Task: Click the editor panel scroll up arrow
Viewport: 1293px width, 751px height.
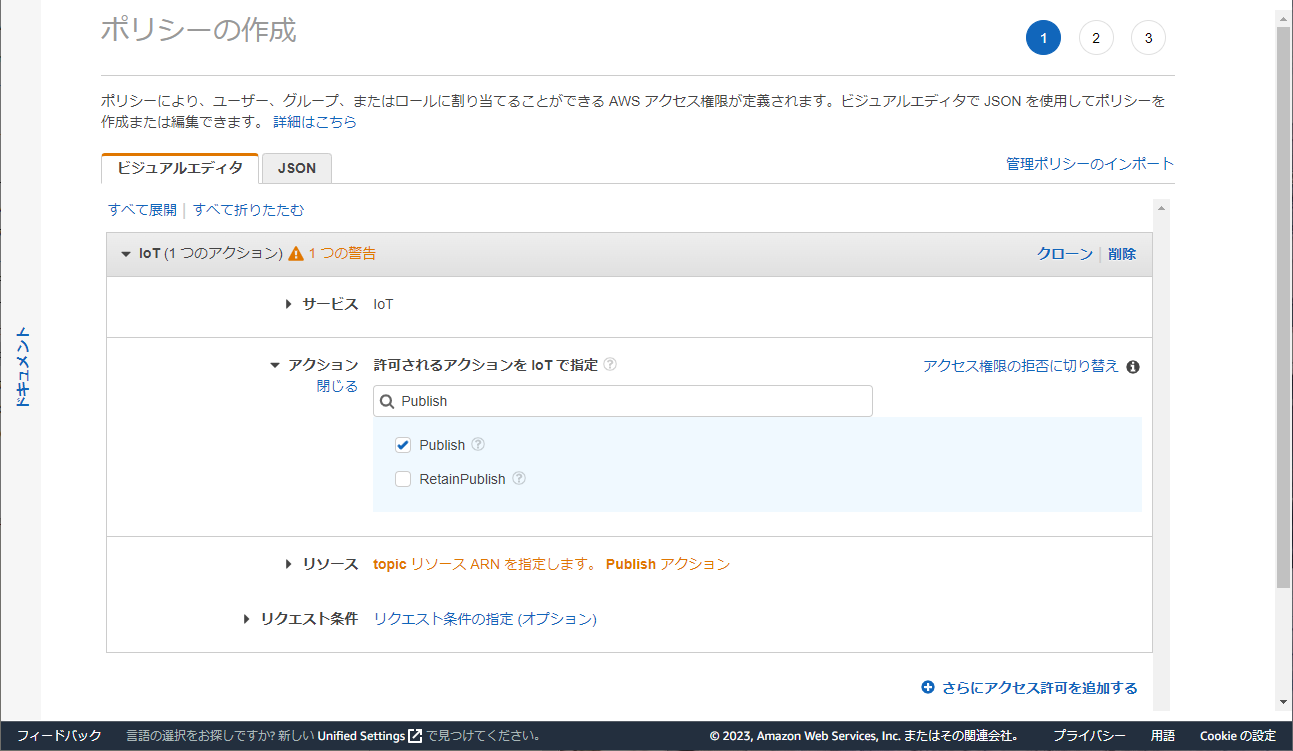Action: pos(1161,207)
